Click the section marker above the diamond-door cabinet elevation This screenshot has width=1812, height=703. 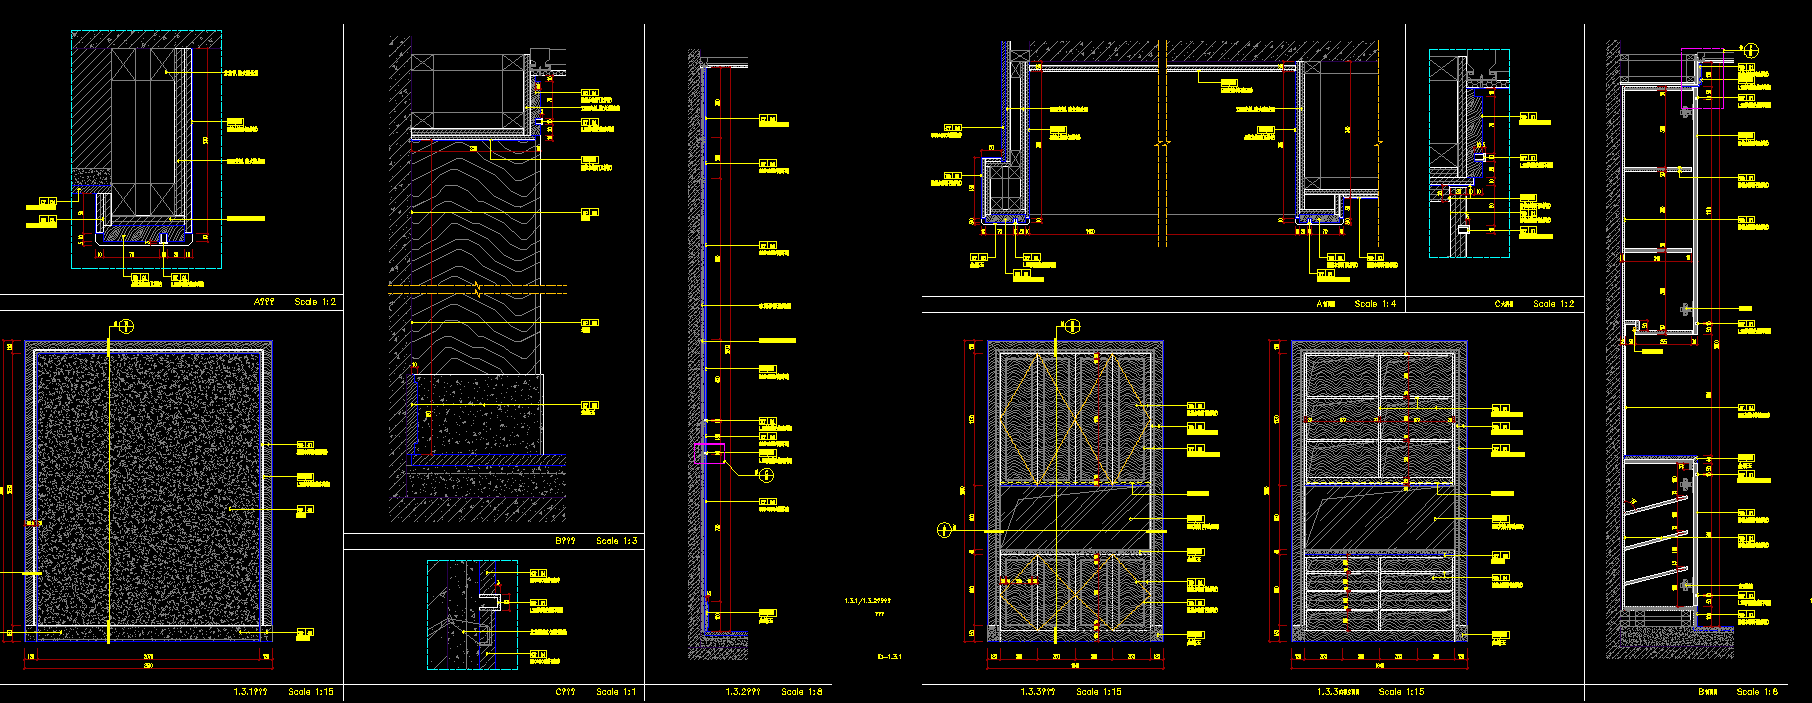(1072, 326)
